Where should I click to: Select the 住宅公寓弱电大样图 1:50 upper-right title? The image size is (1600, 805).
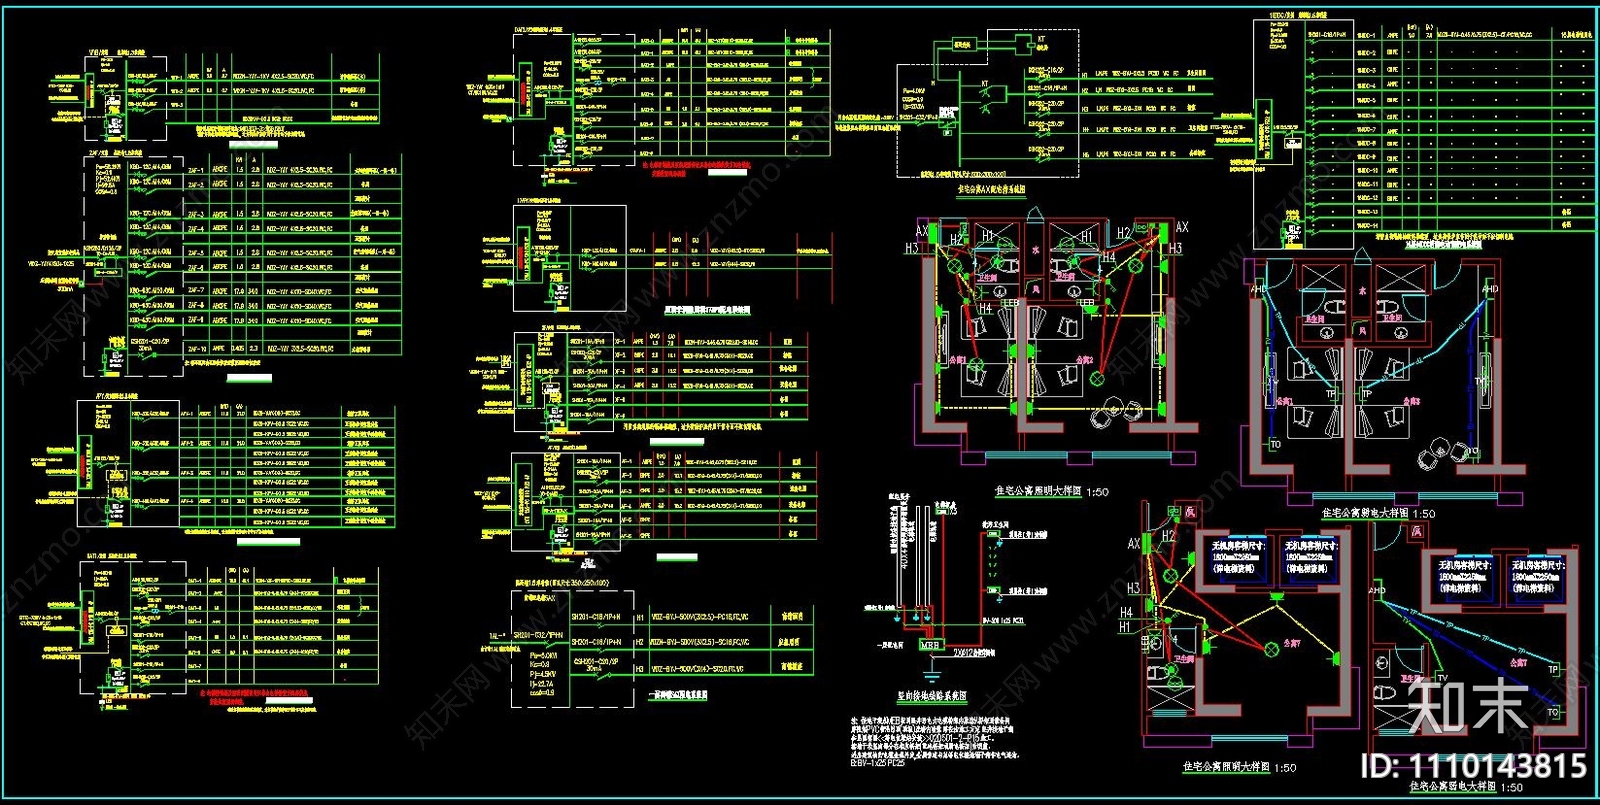[x=1378, y=513]
